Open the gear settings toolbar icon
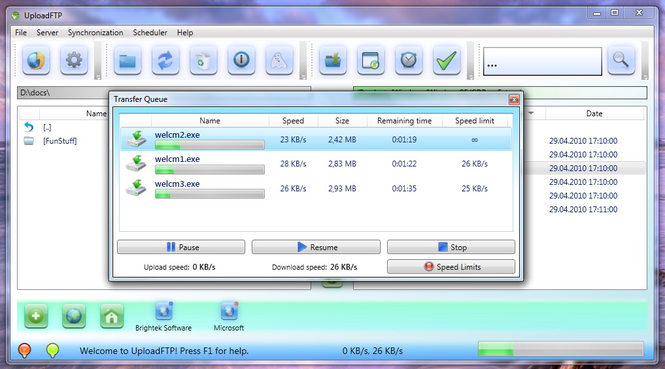 point(74,61)
